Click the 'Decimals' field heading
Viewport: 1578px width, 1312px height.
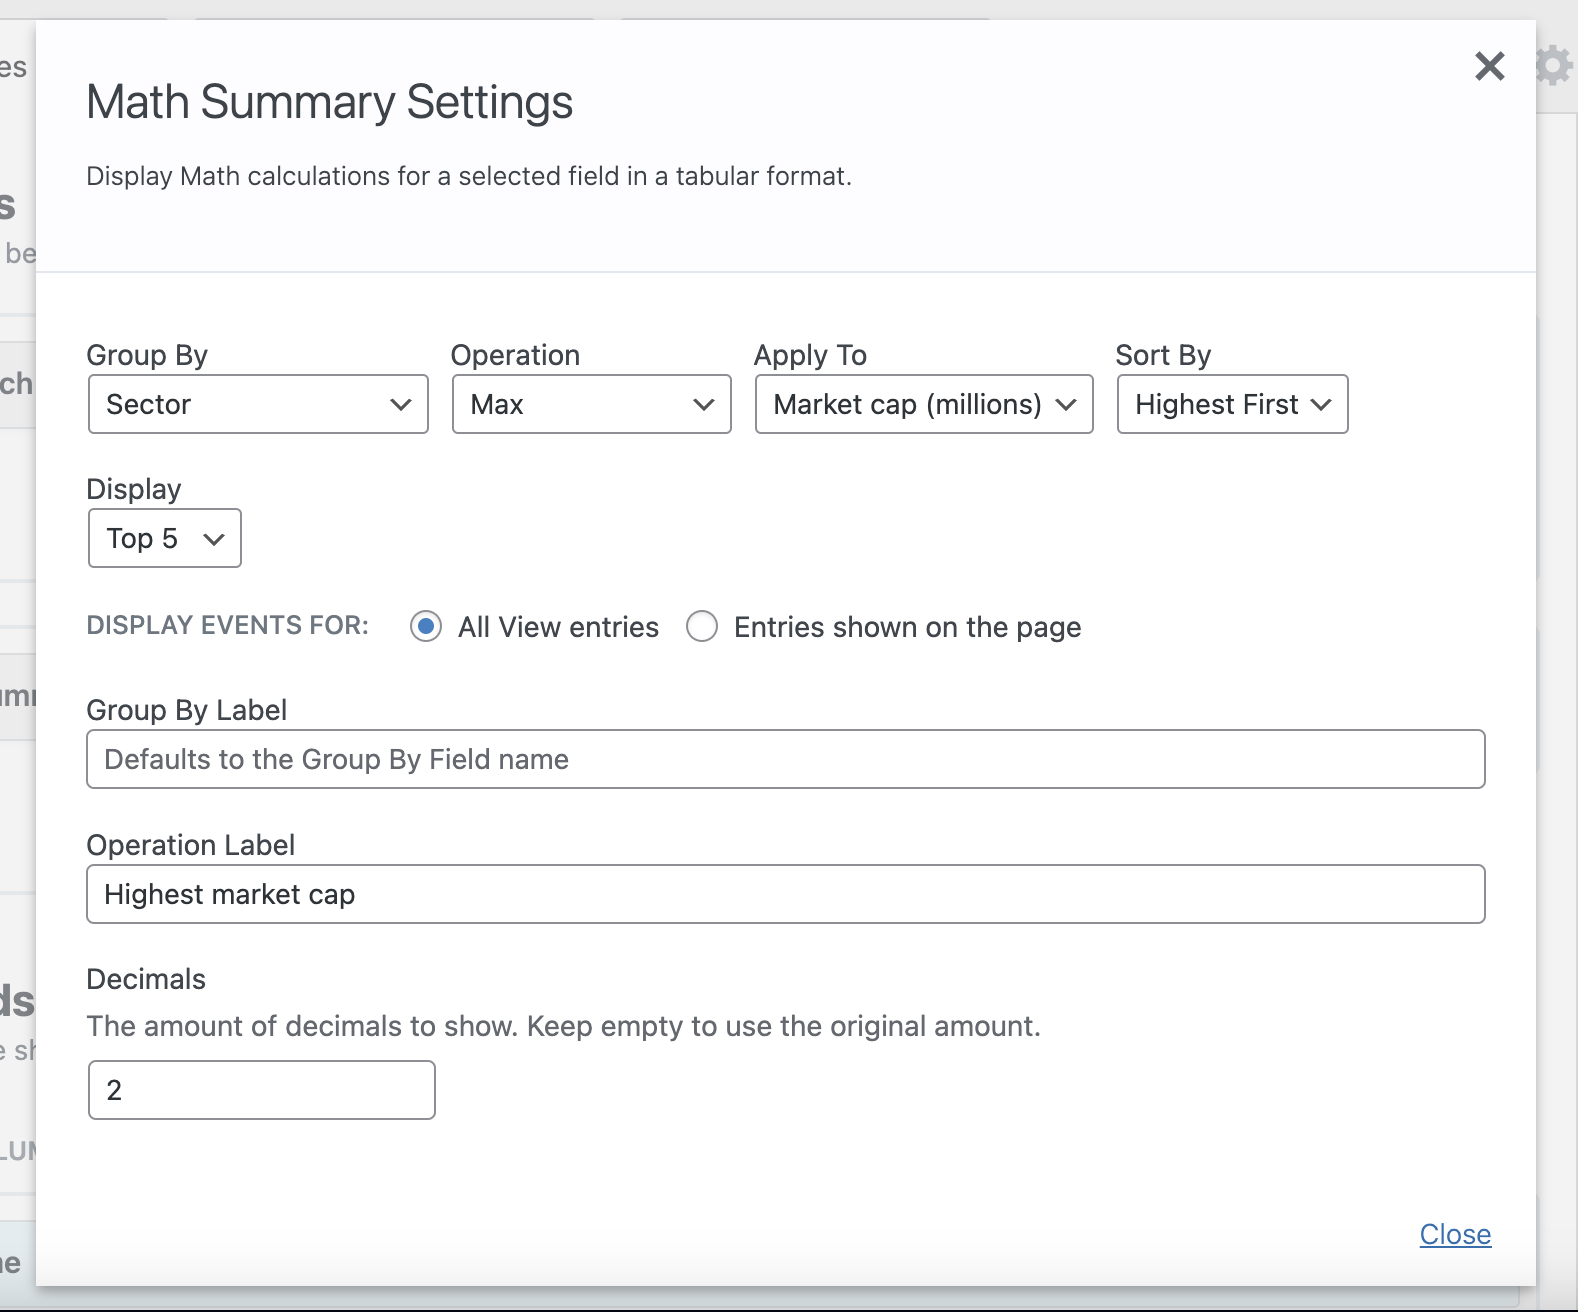pyautogui.click(x=146, y=979)
